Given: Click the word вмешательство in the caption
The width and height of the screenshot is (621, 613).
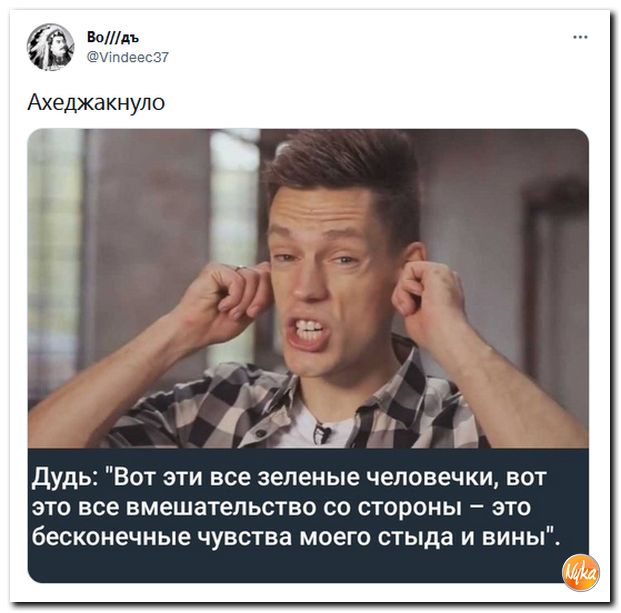Looking at the screenshot, I should [x=221, y=508].
